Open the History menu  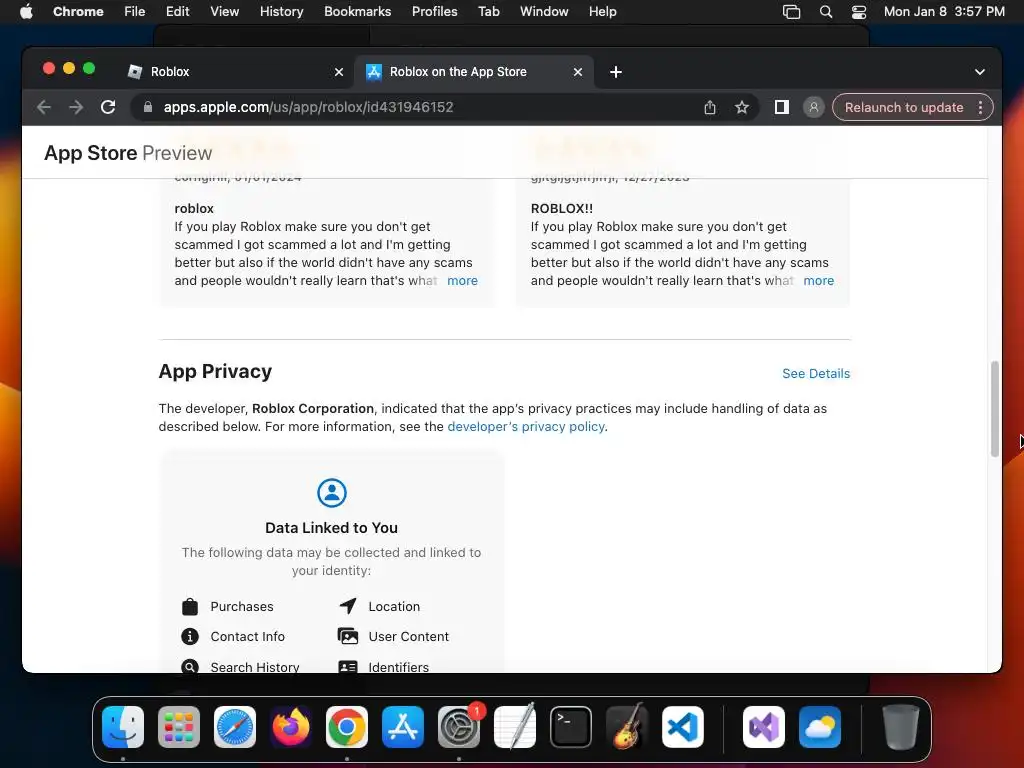(x=281, y=12)
